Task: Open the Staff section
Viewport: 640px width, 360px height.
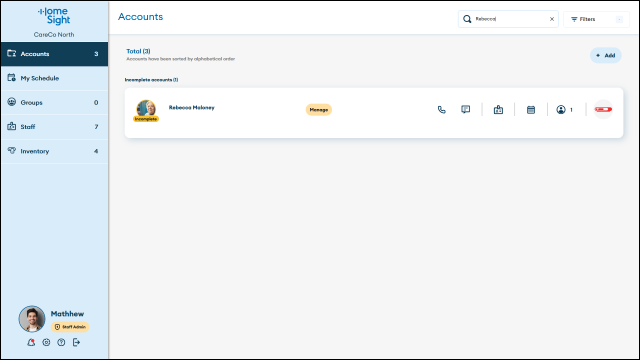Action: point(54,127)
